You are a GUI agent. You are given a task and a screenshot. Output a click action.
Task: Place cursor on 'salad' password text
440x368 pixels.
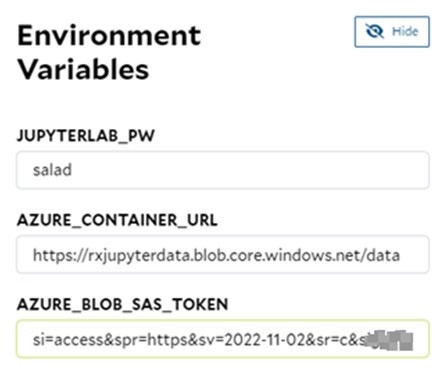(52, 170)
